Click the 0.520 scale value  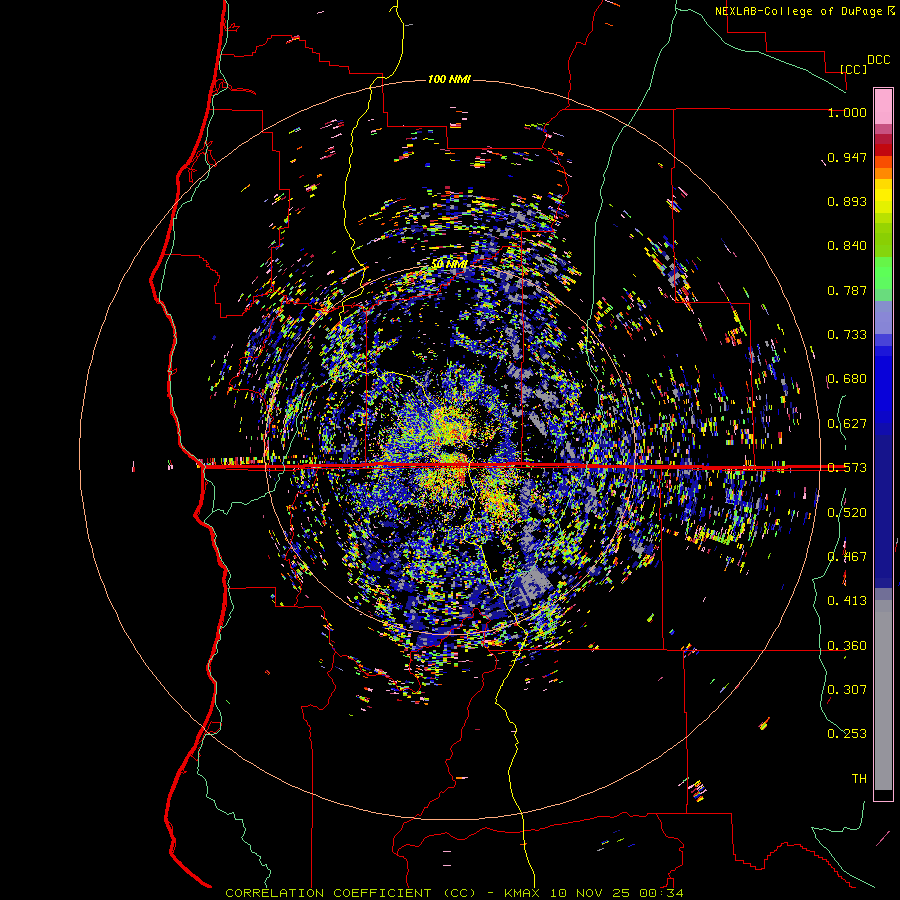pos(847,513)
